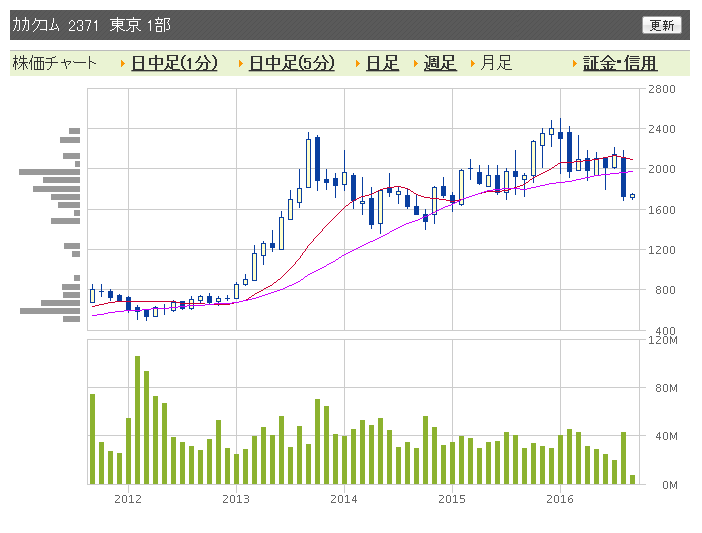Click the 株価チャート heading text

(x=54, y=63)
